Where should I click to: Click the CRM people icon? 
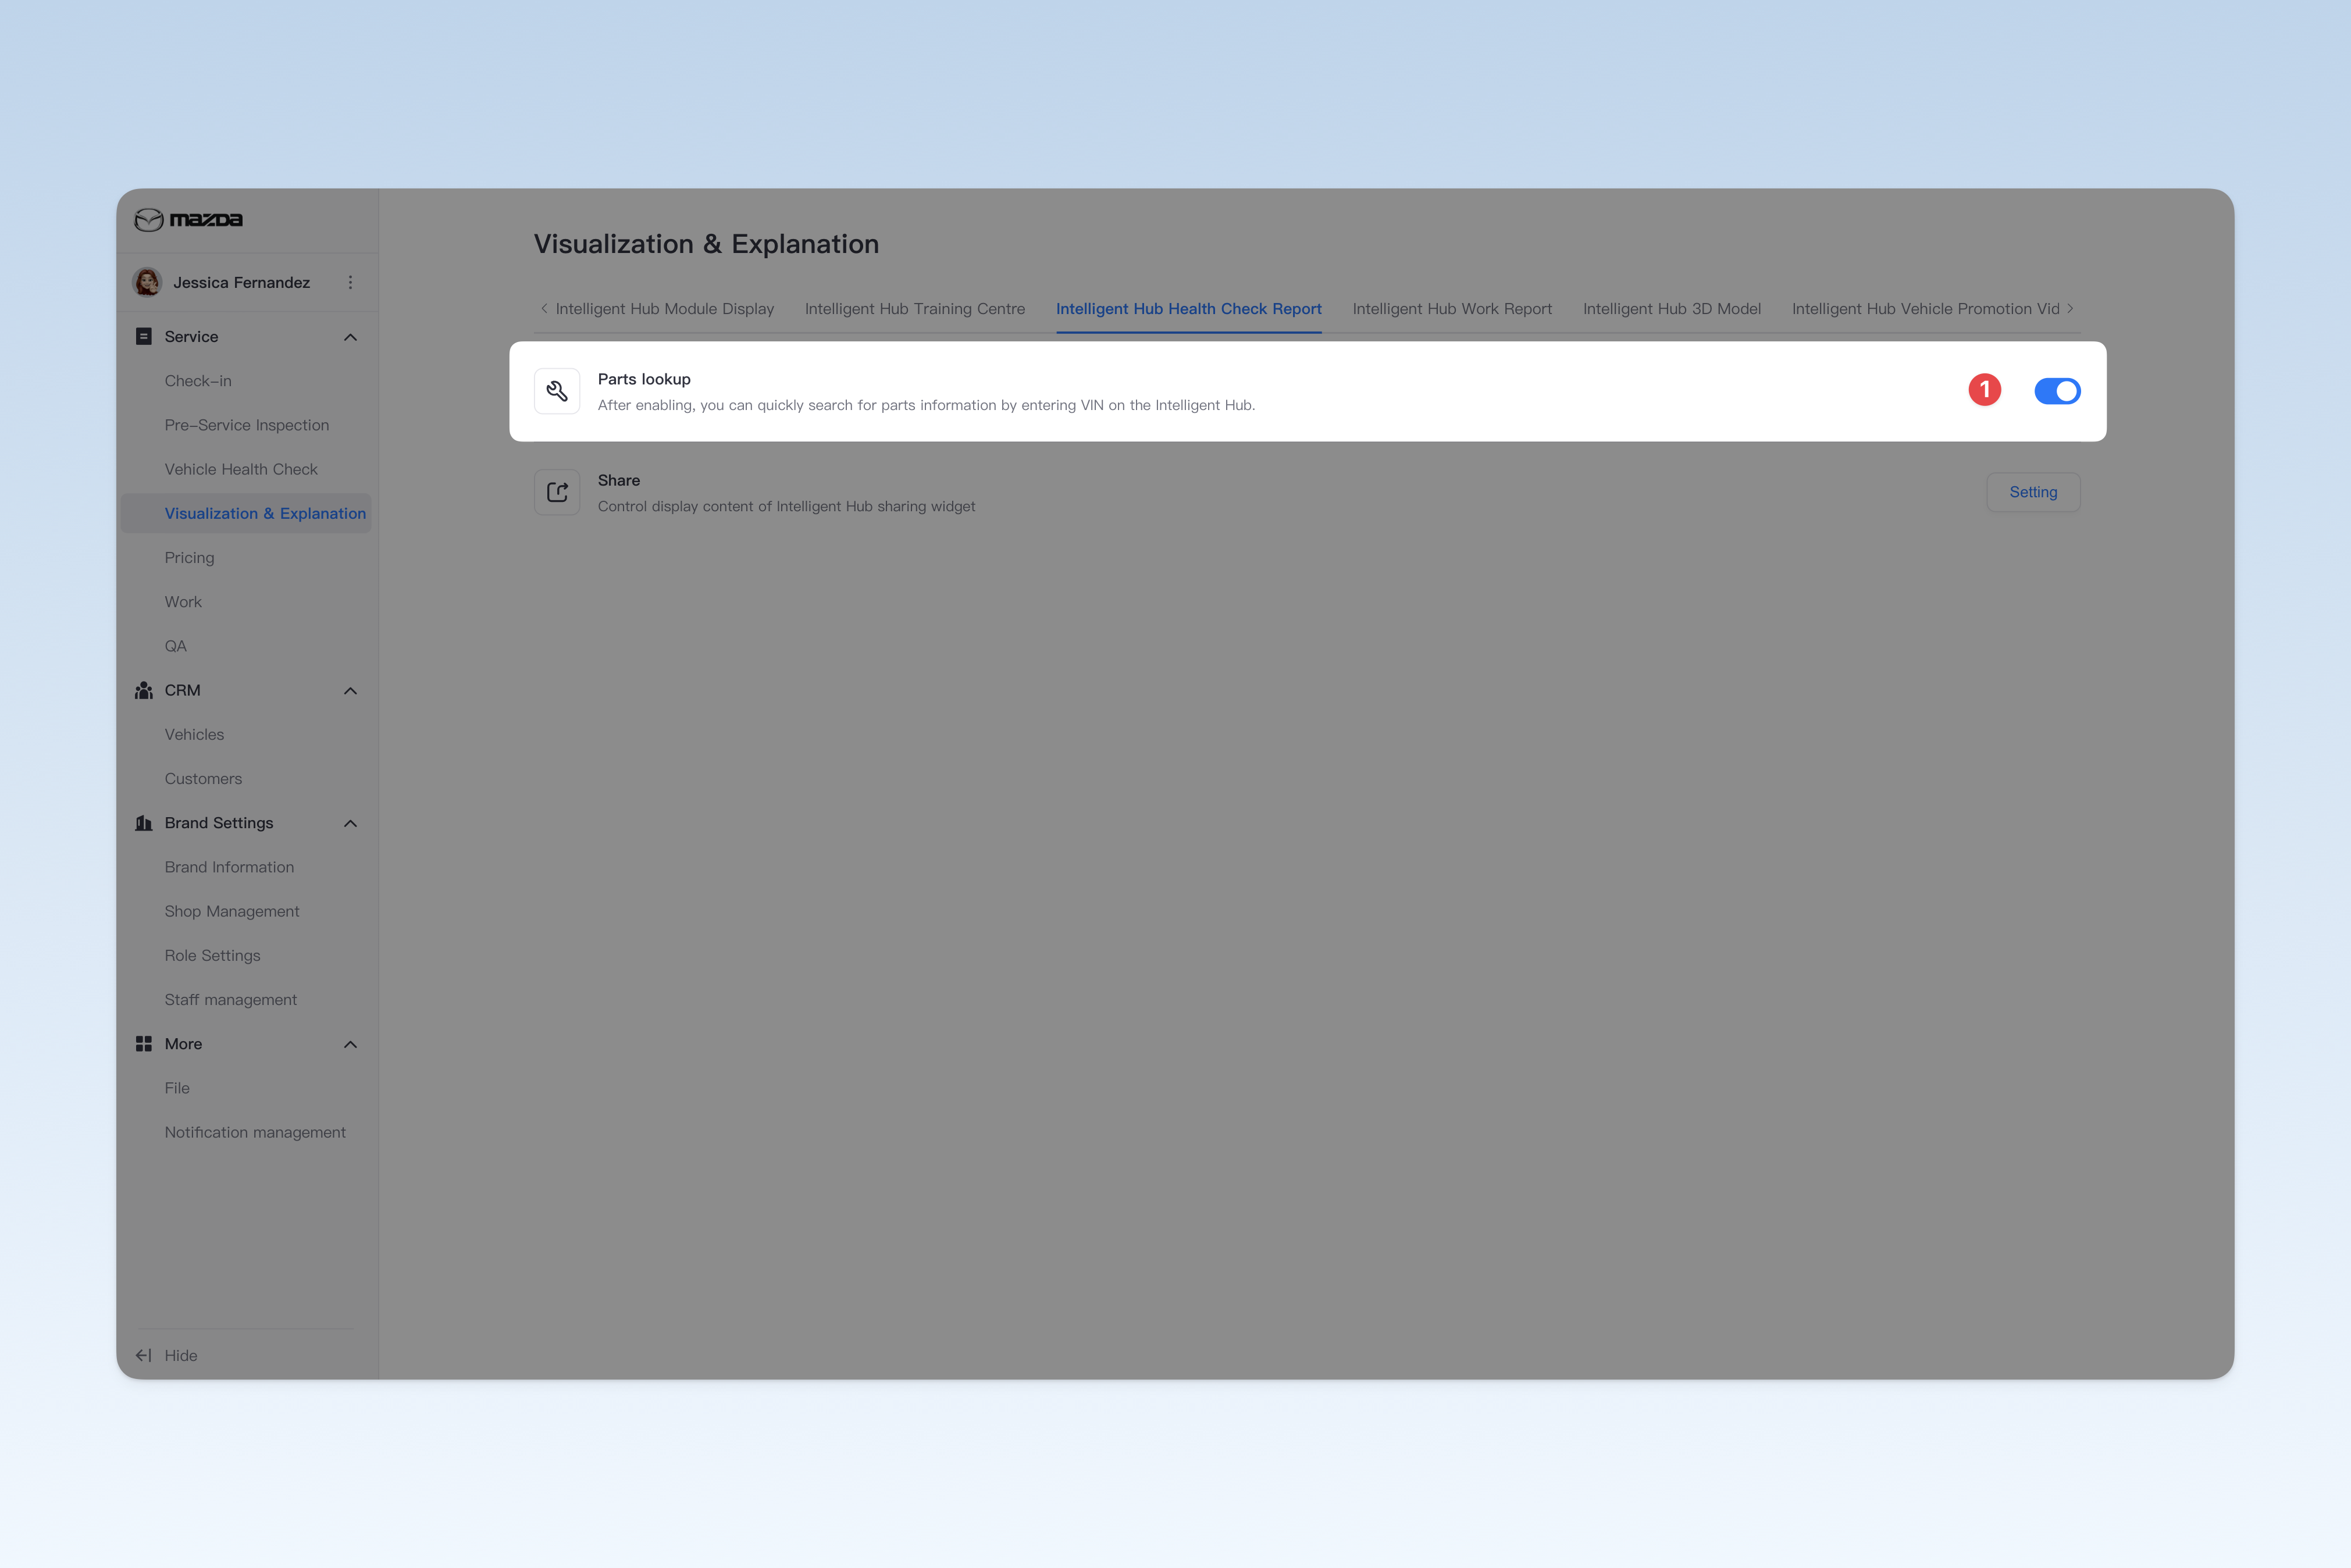coord(144,691)
